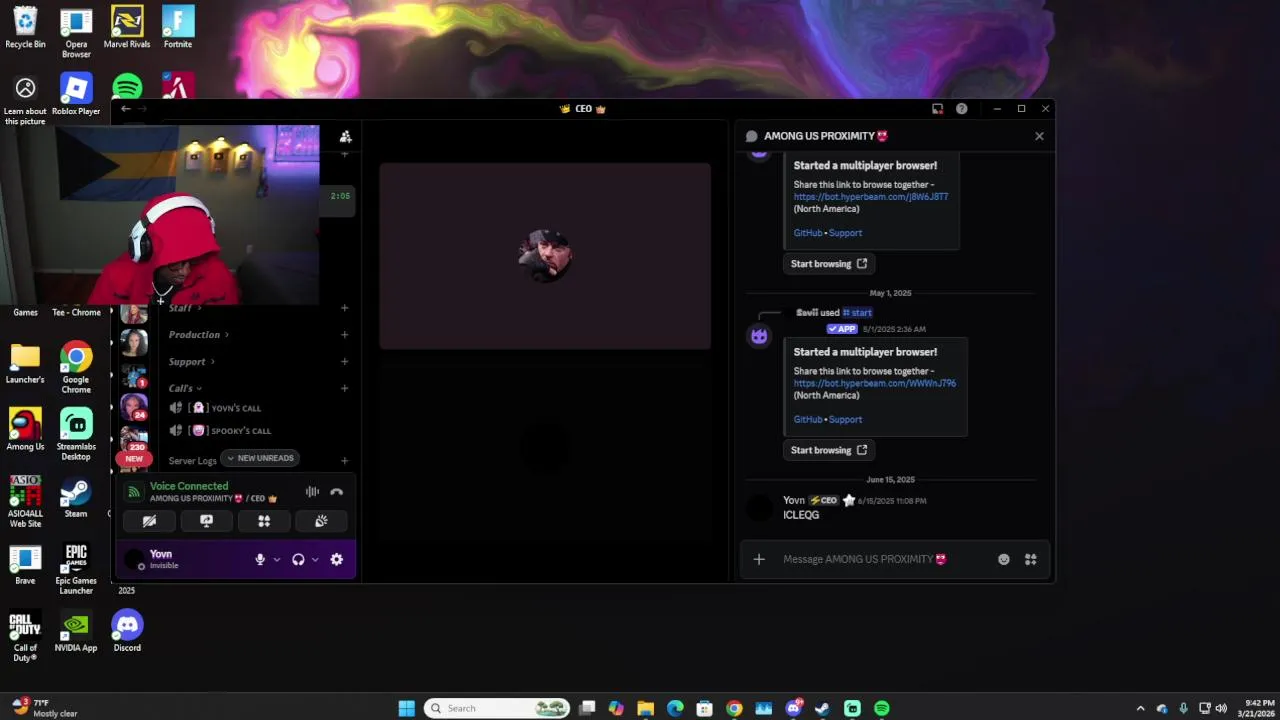The image size is (1280, 720).
Task: Open File Explorer from taskbar
Action: tap(645, 708)
